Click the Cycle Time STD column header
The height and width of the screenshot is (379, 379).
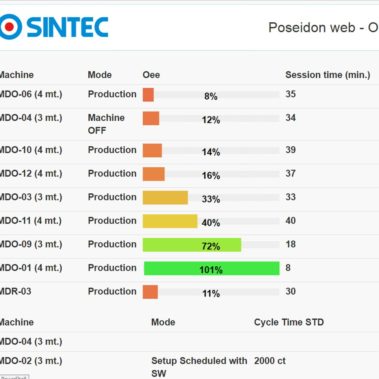coord(289,322)
